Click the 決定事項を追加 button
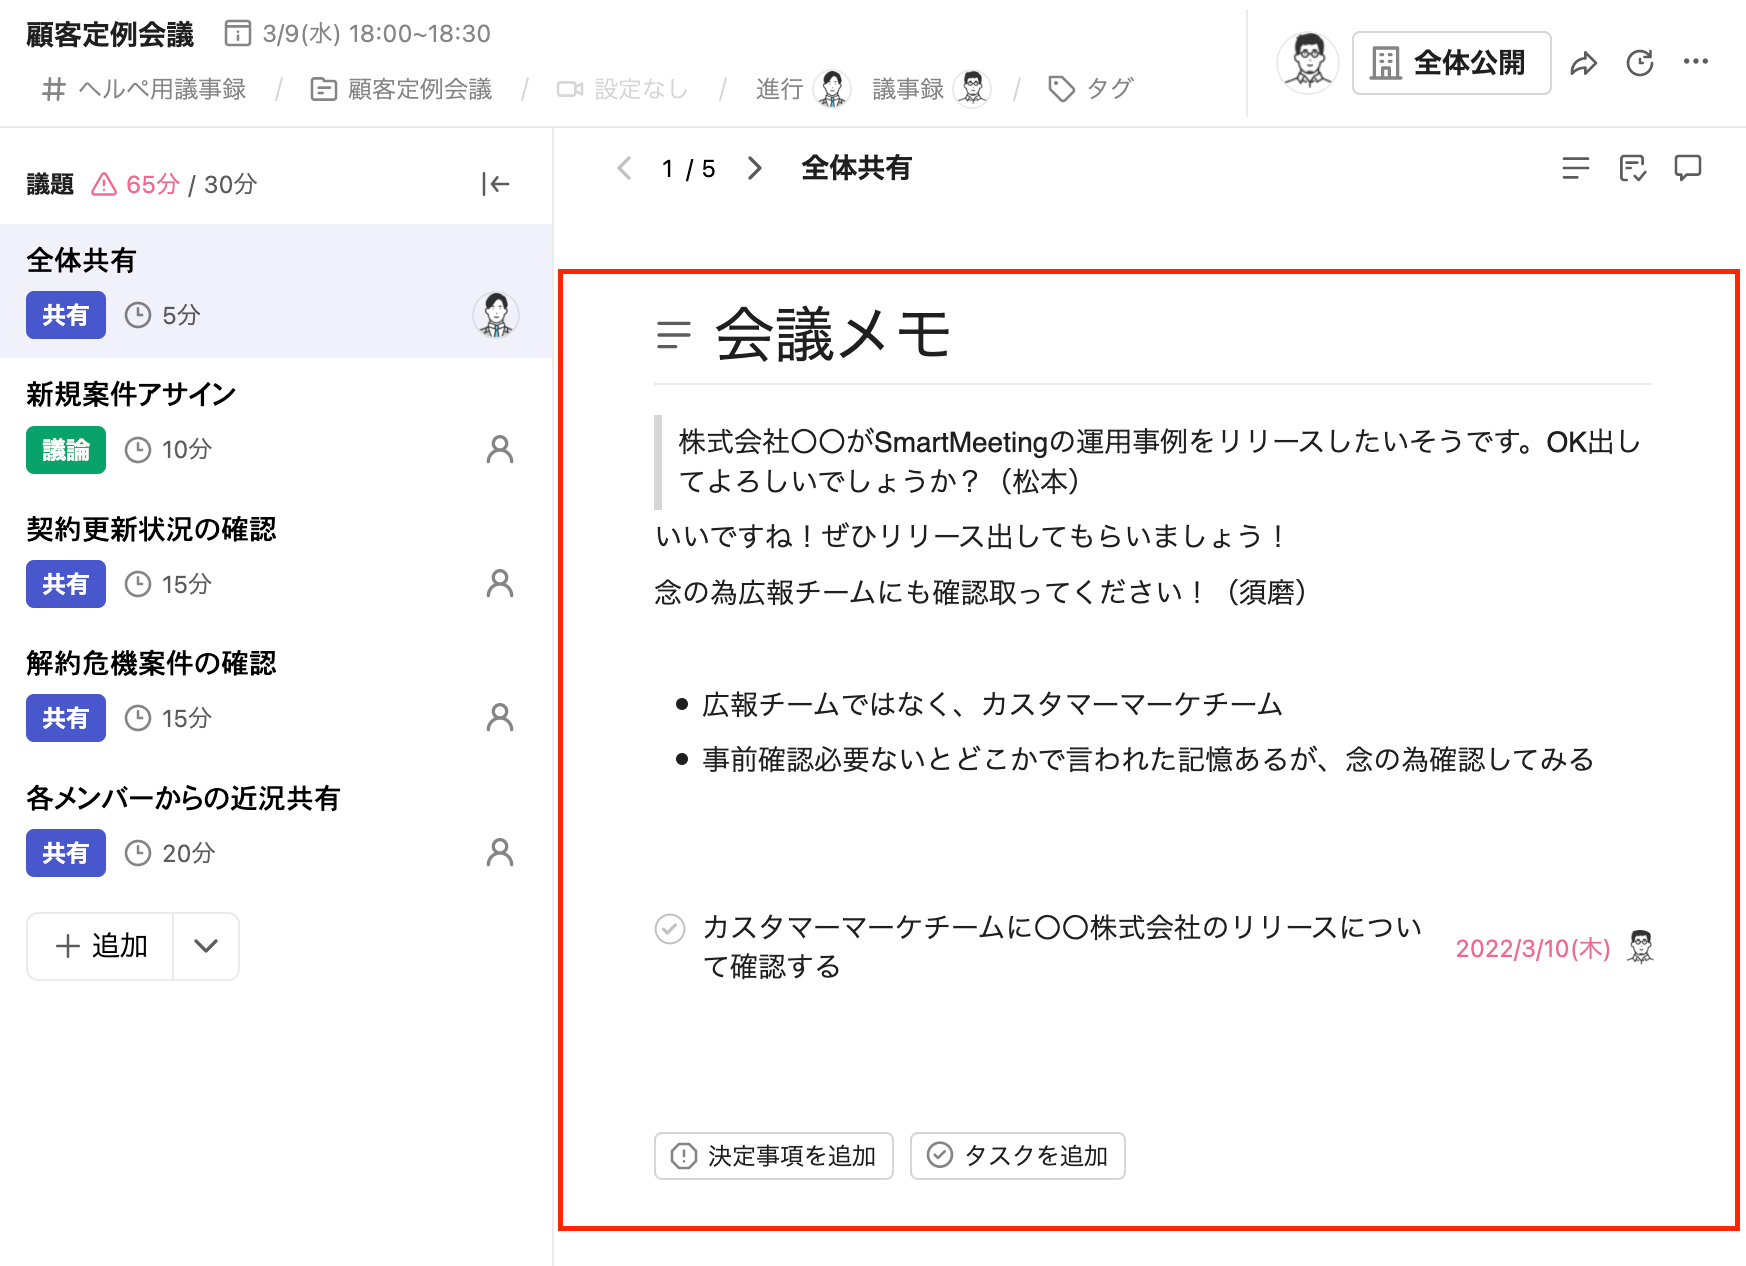Viewport: 1746px width, 1266px height. (774, 1156)
